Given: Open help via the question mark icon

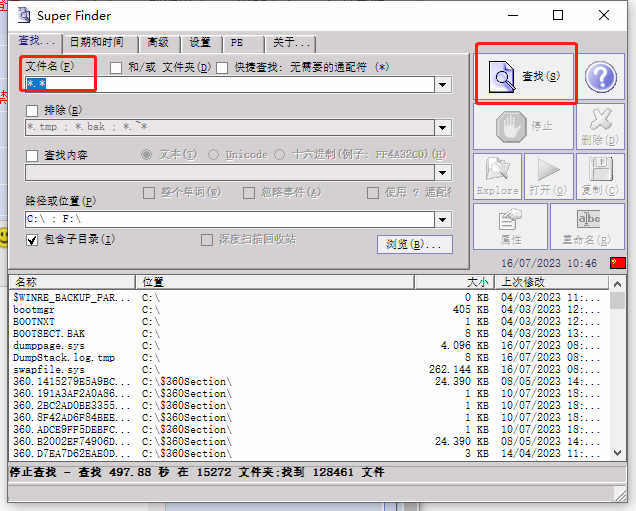Looking at the screenshot, I should (x=601, y=76).
